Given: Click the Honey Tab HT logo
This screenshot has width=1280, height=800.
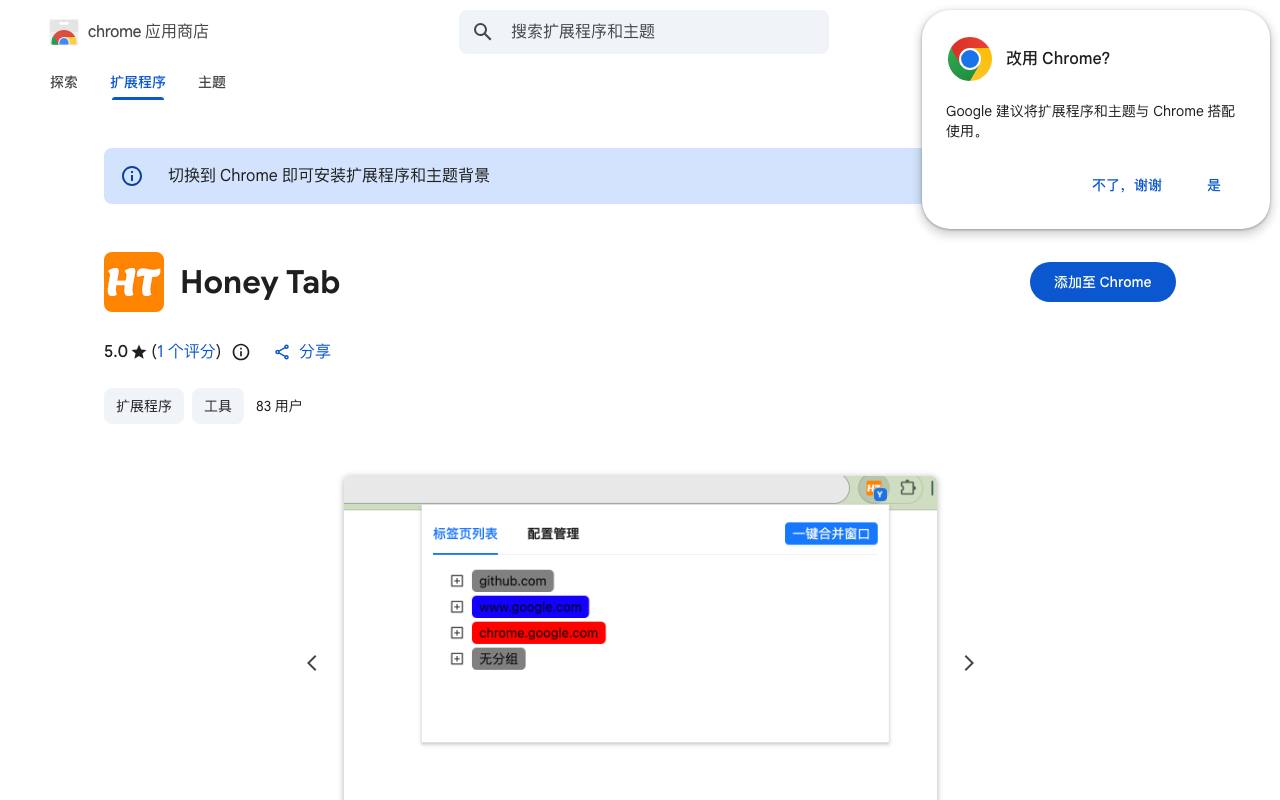Looking at the screenshot, I should [x=134, y=282].
